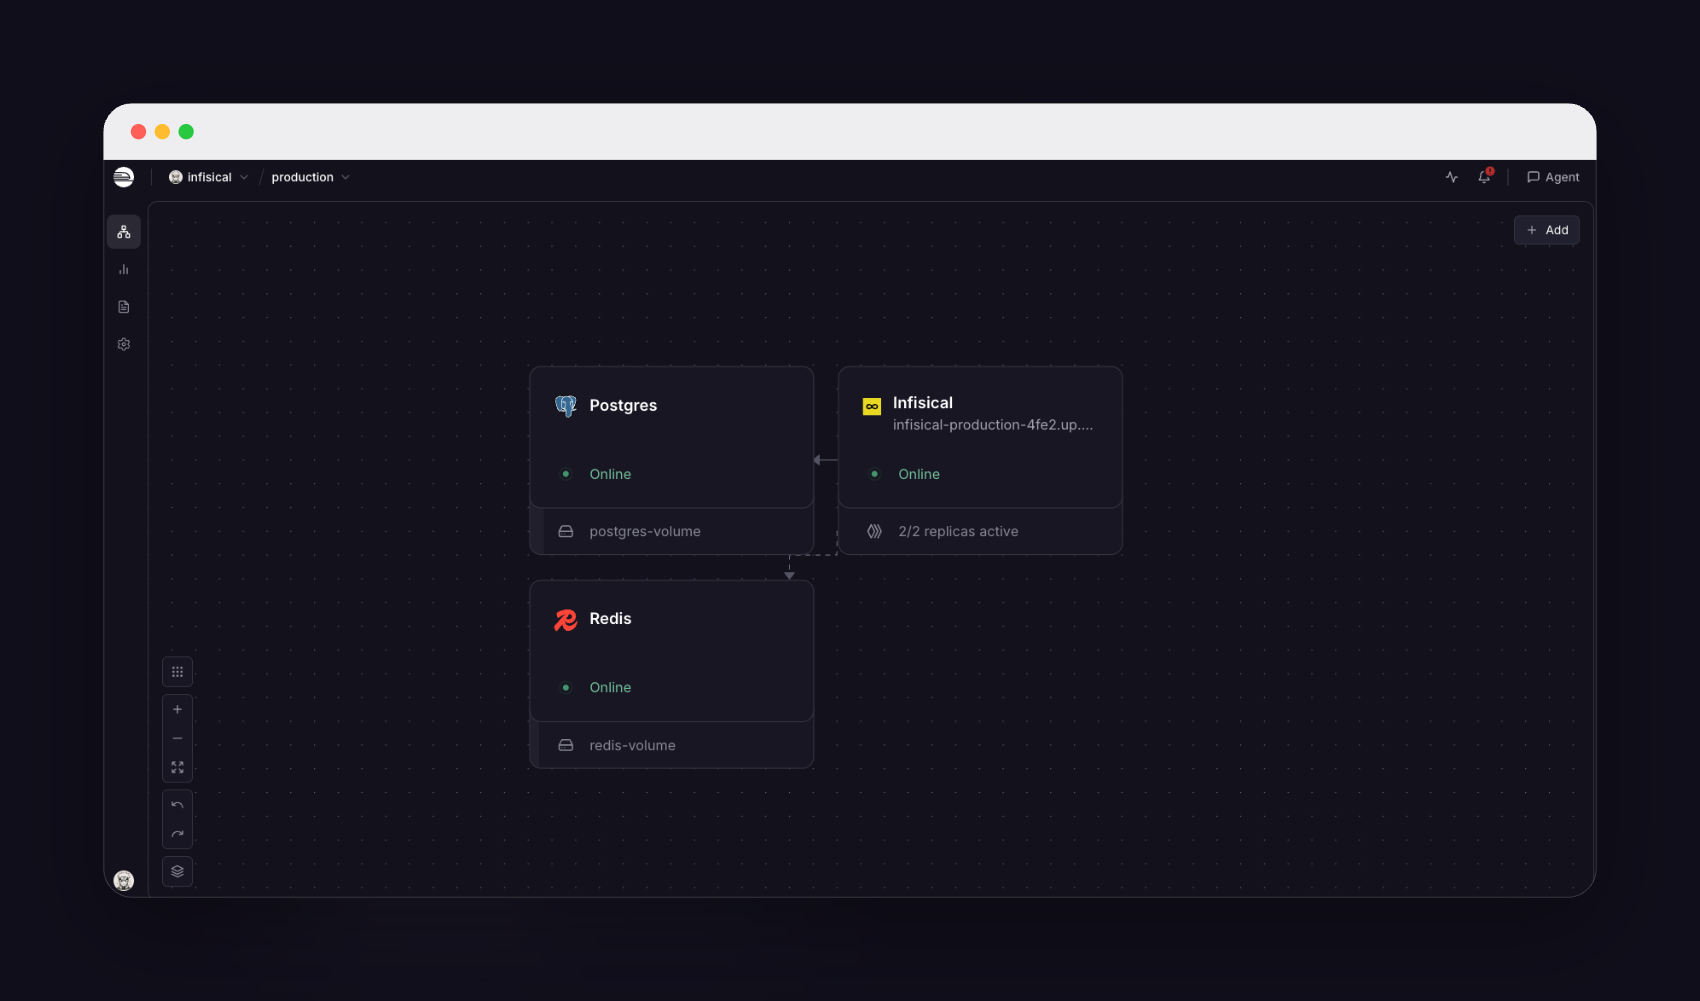The width and height of the screenshot is (1700, 1001).
Task: Click the Redis logo icon
Action: 566,620
